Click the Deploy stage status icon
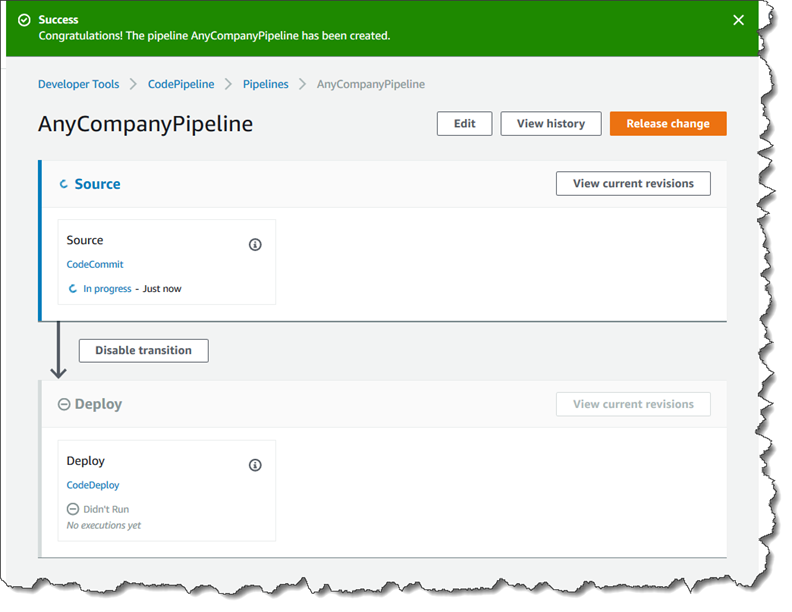Screen dimensions: 792x612 coord(64,405)
